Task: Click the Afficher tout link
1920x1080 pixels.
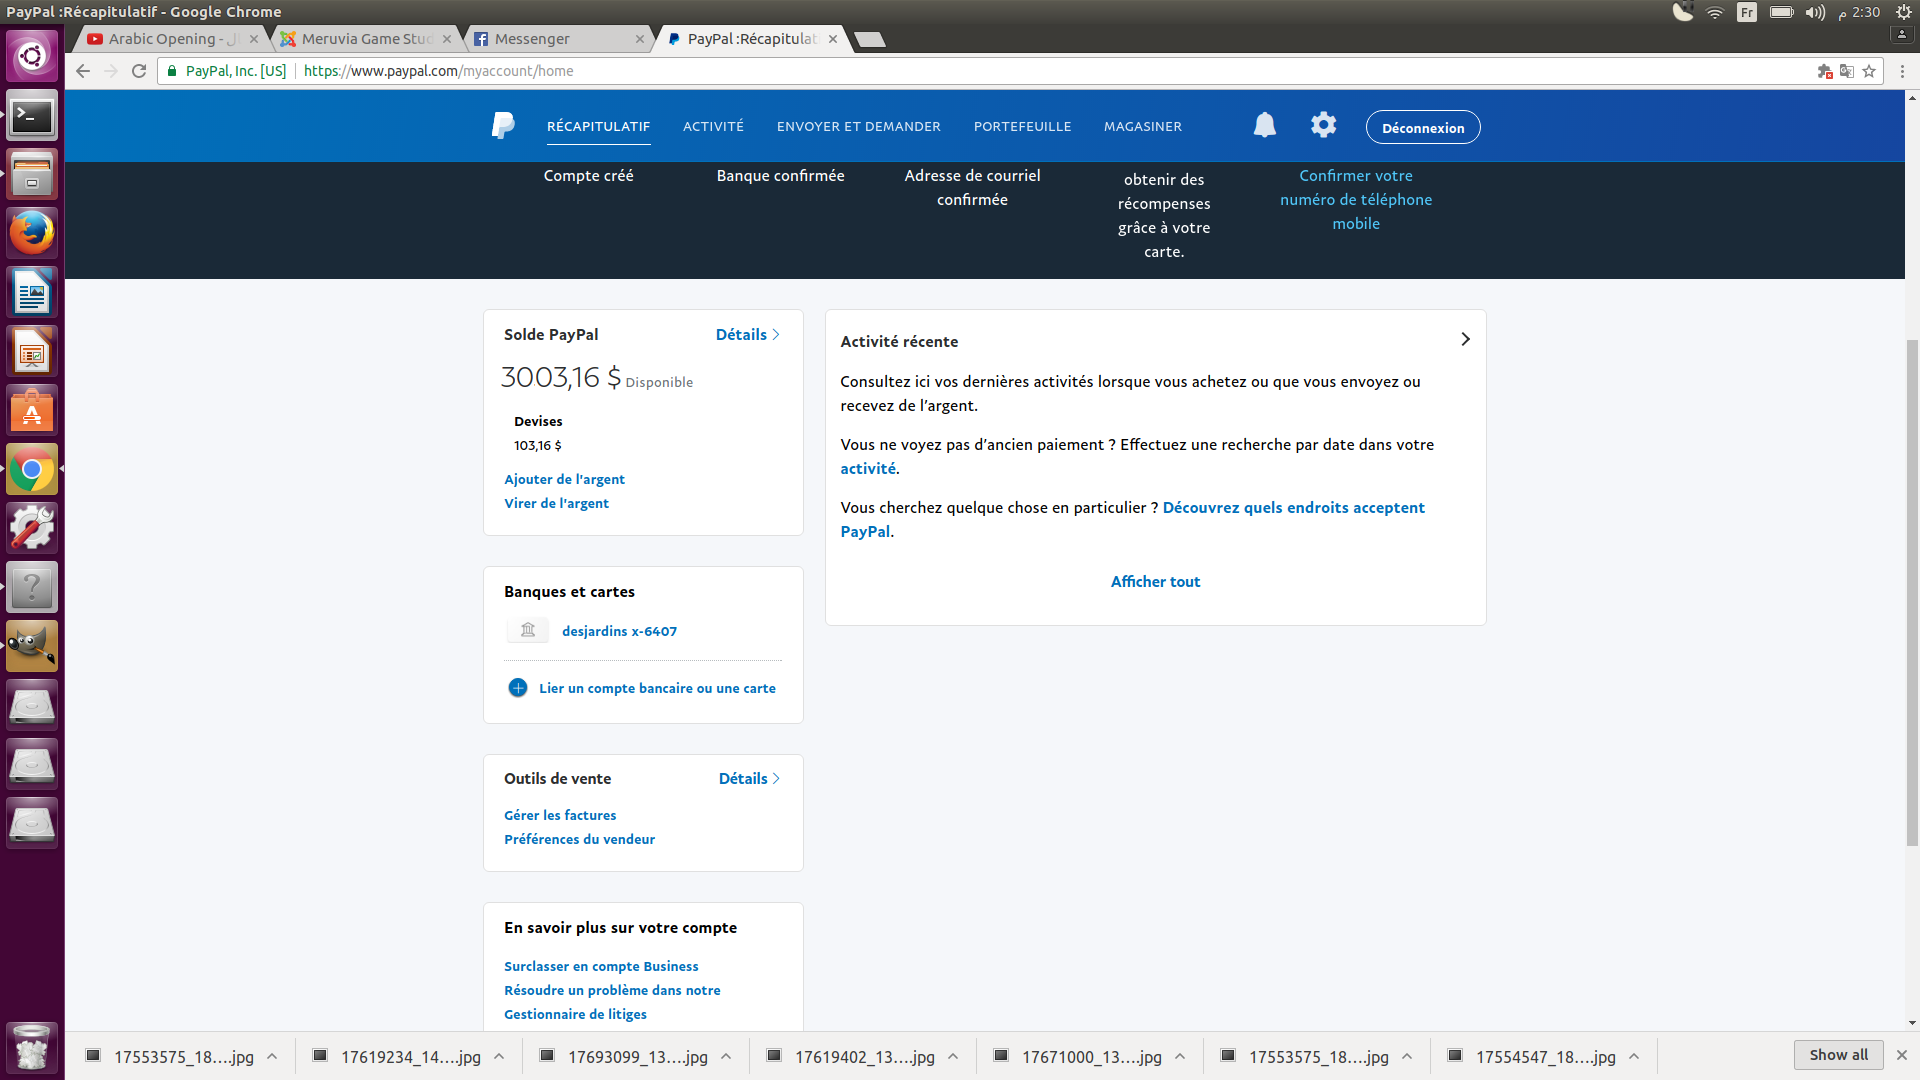Action: [1155, 582]
